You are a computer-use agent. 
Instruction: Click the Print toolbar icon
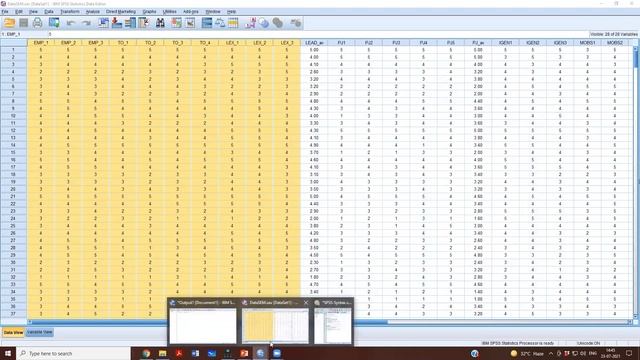pyautogui.click(x=38, y=23)
